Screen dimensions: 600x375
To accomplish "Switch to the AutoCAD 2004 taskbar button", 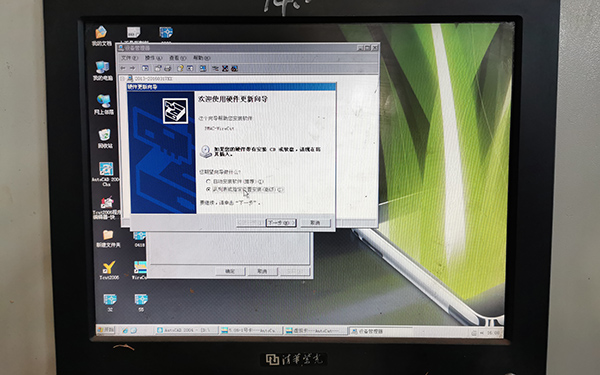I will [187, 330].
